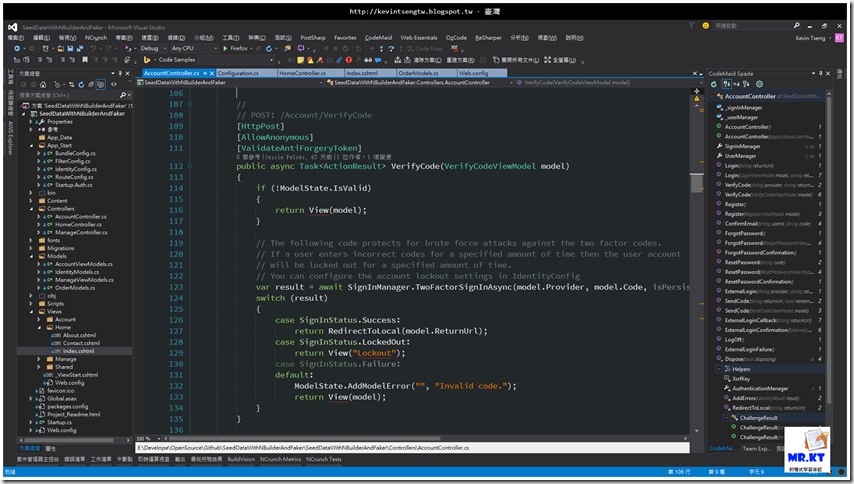Expand the Scripts folder in Solution Explorer
The image size is (854, 484).
[x=32, y=304]
